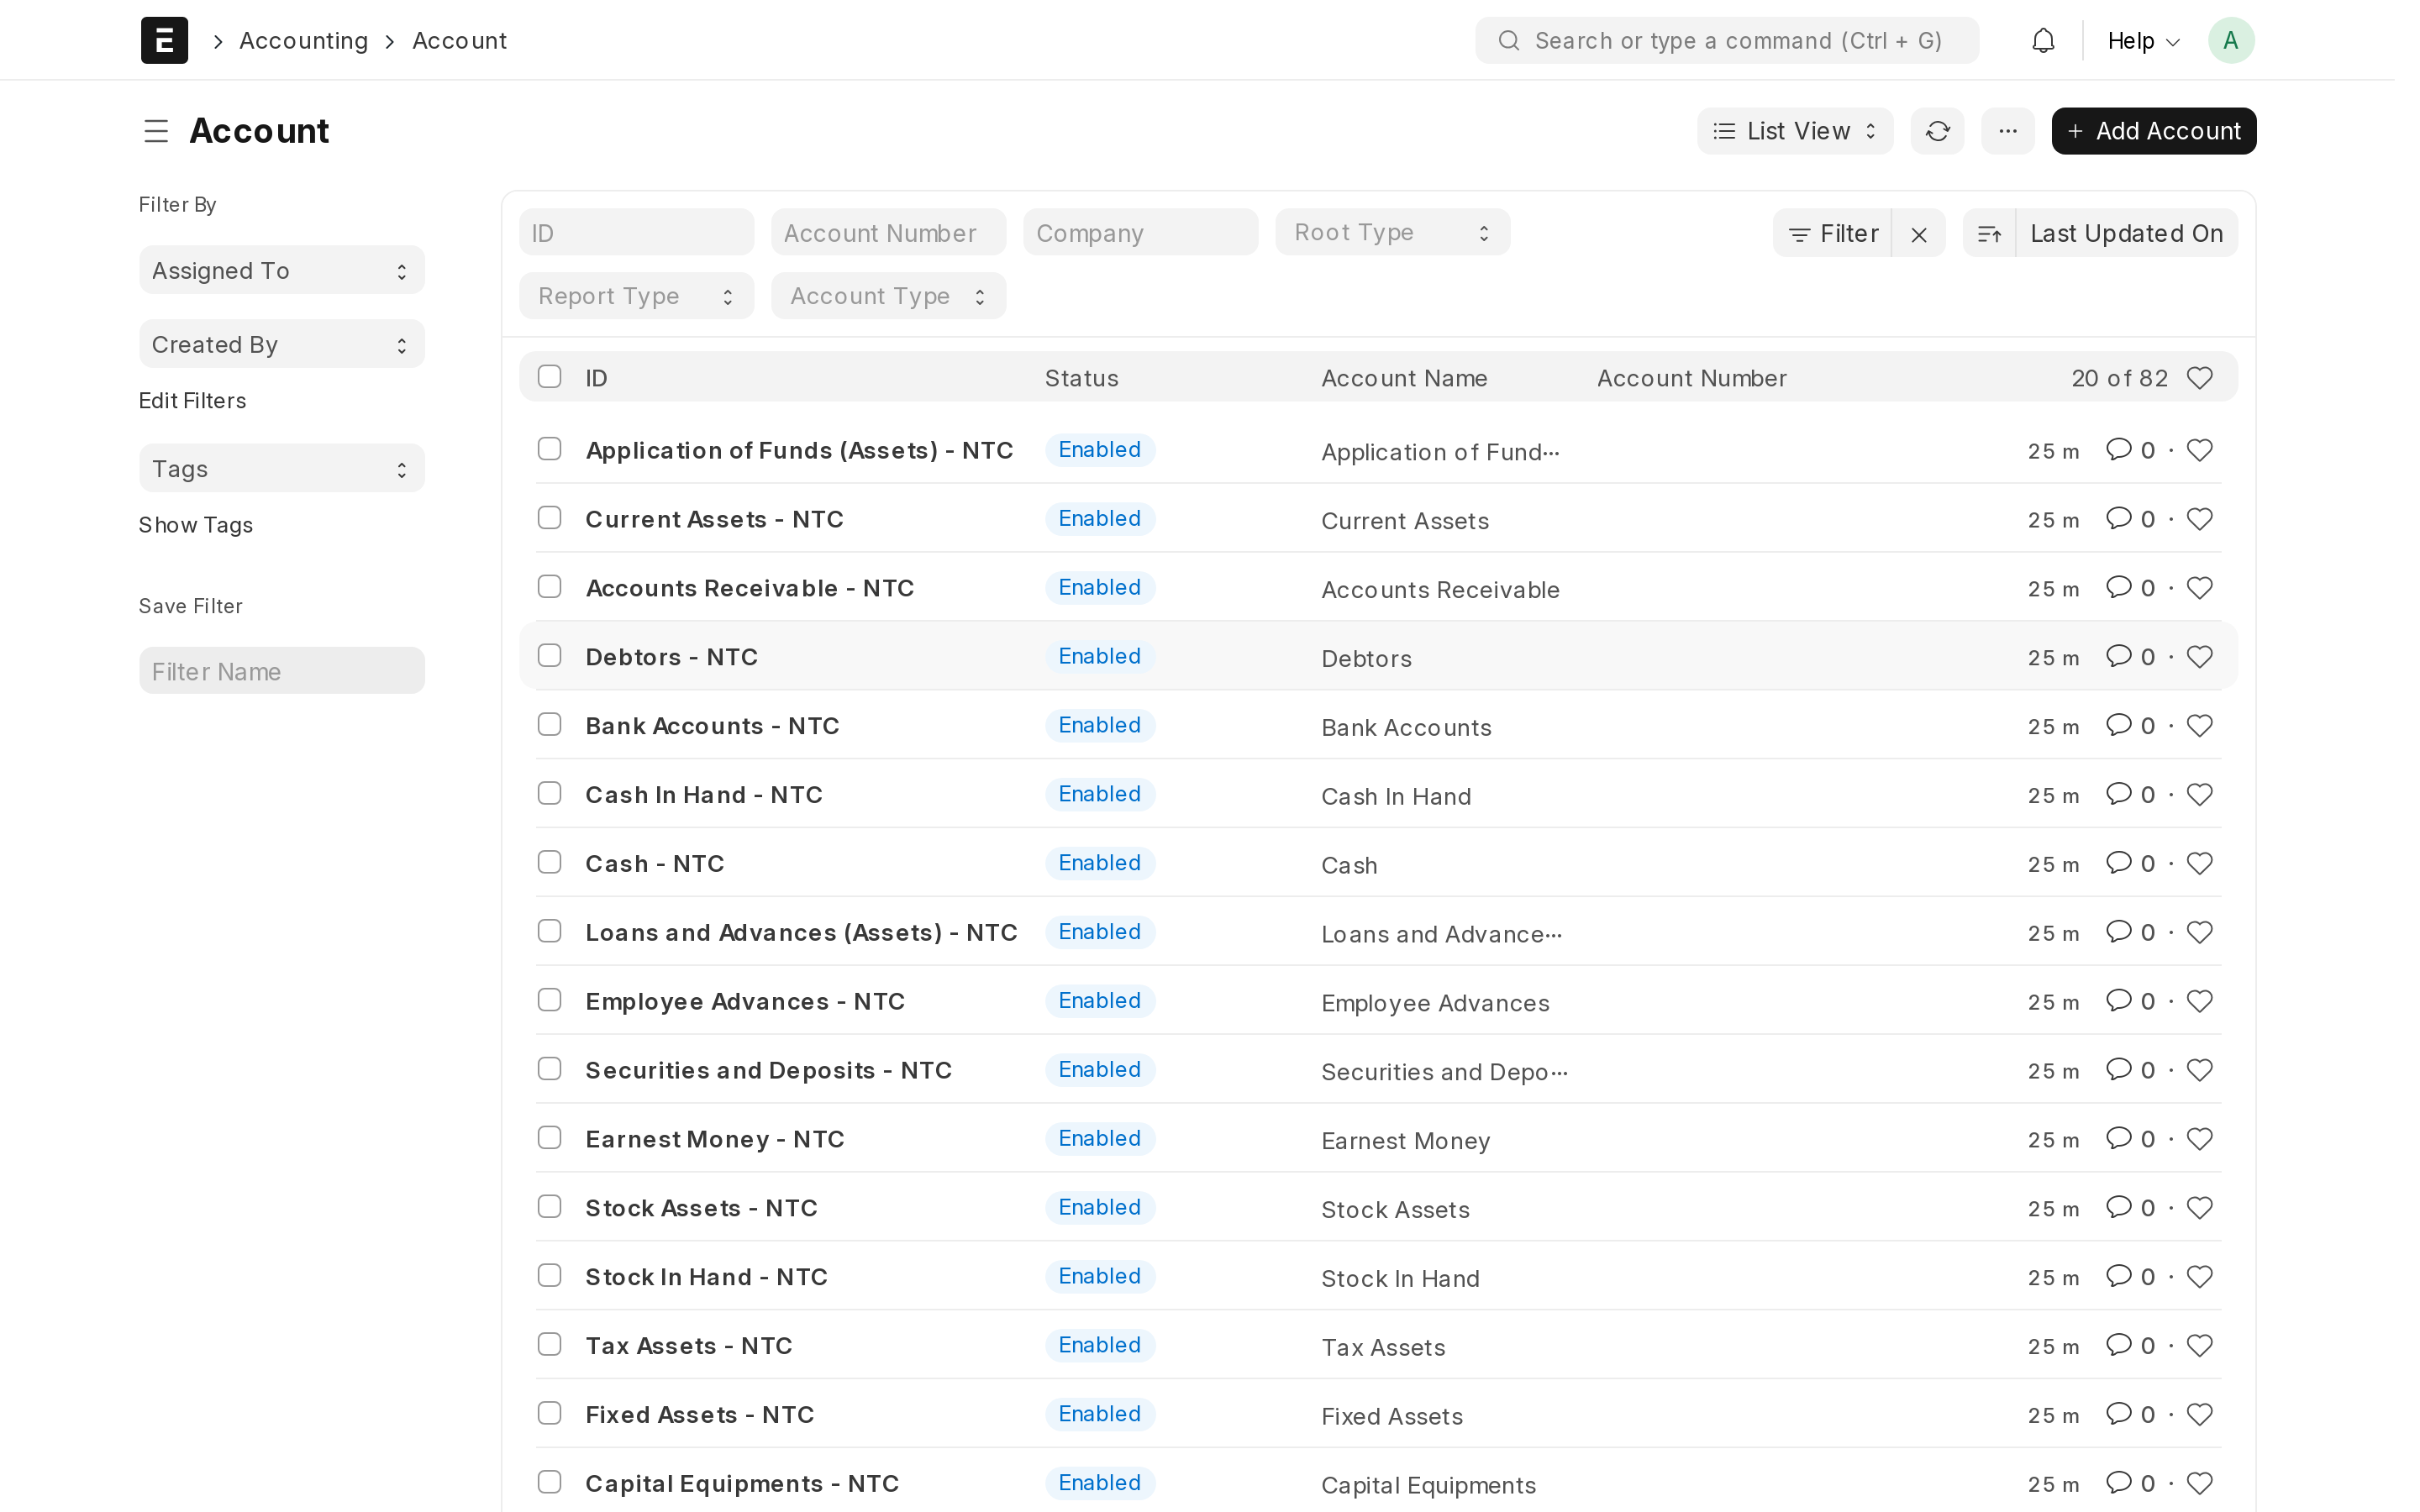Refresh the account list
This screenshot has height=1512, width=2420.
click(x=1937, y=131)
